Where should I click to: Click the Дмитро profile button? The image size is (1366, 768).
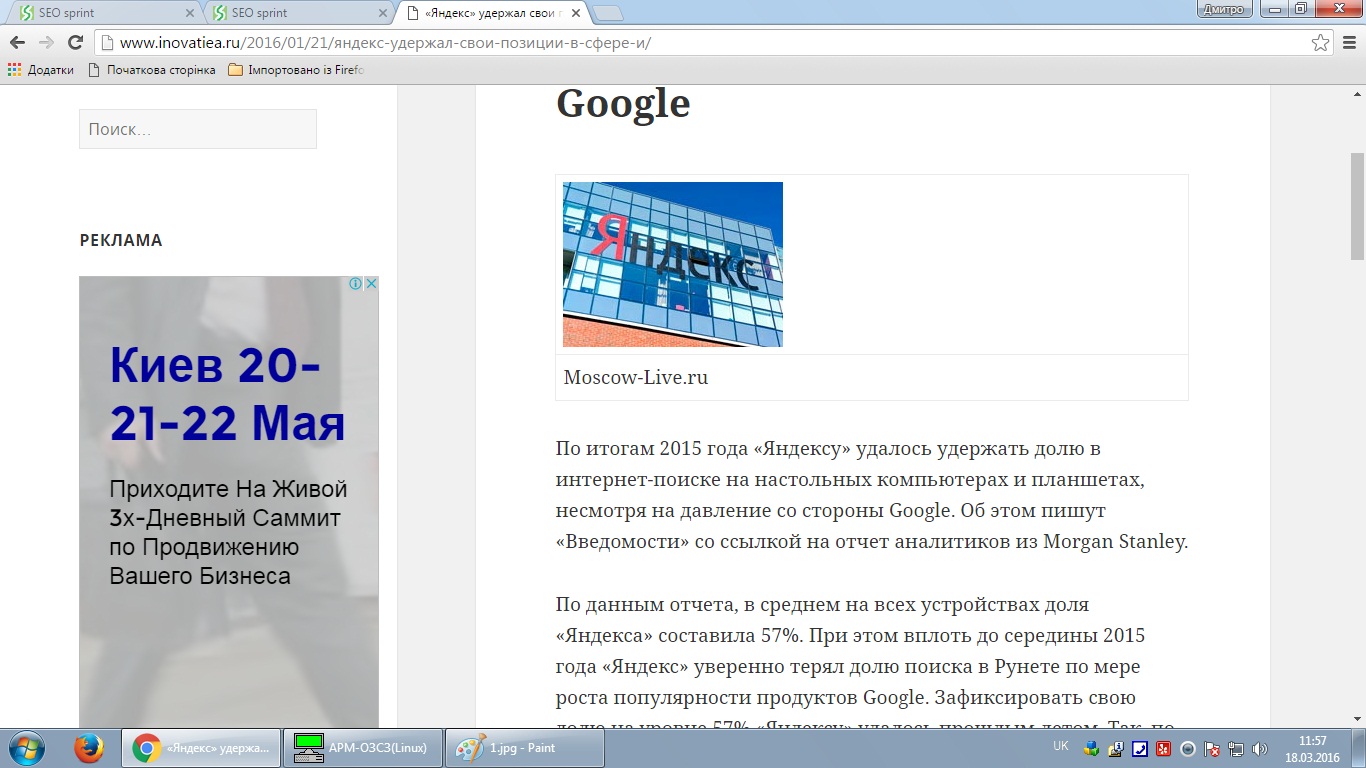point(1224,9)
